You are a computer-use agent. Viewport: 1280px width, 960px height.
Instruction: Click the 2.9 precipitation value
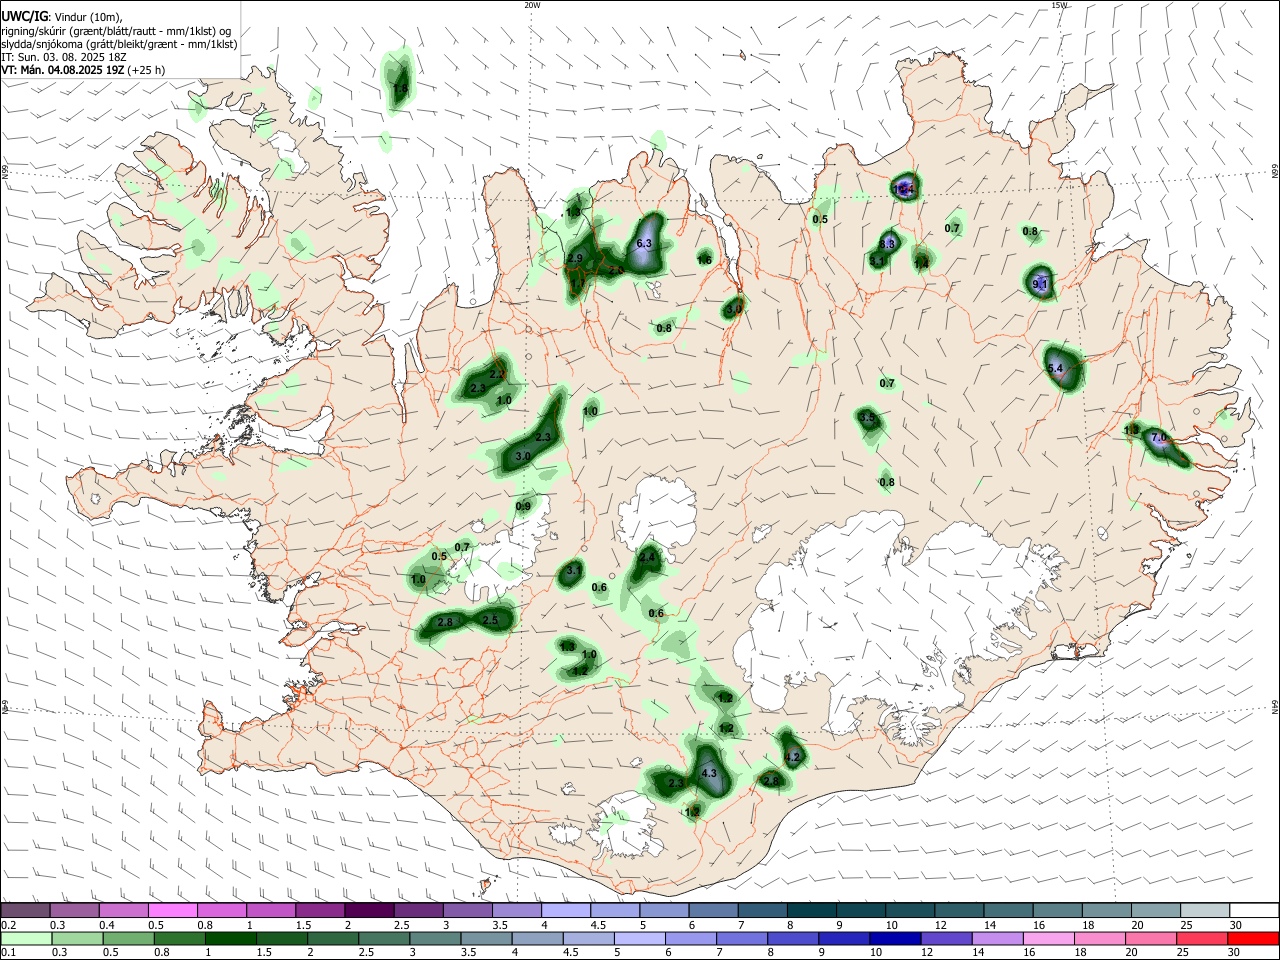point(575,259)
